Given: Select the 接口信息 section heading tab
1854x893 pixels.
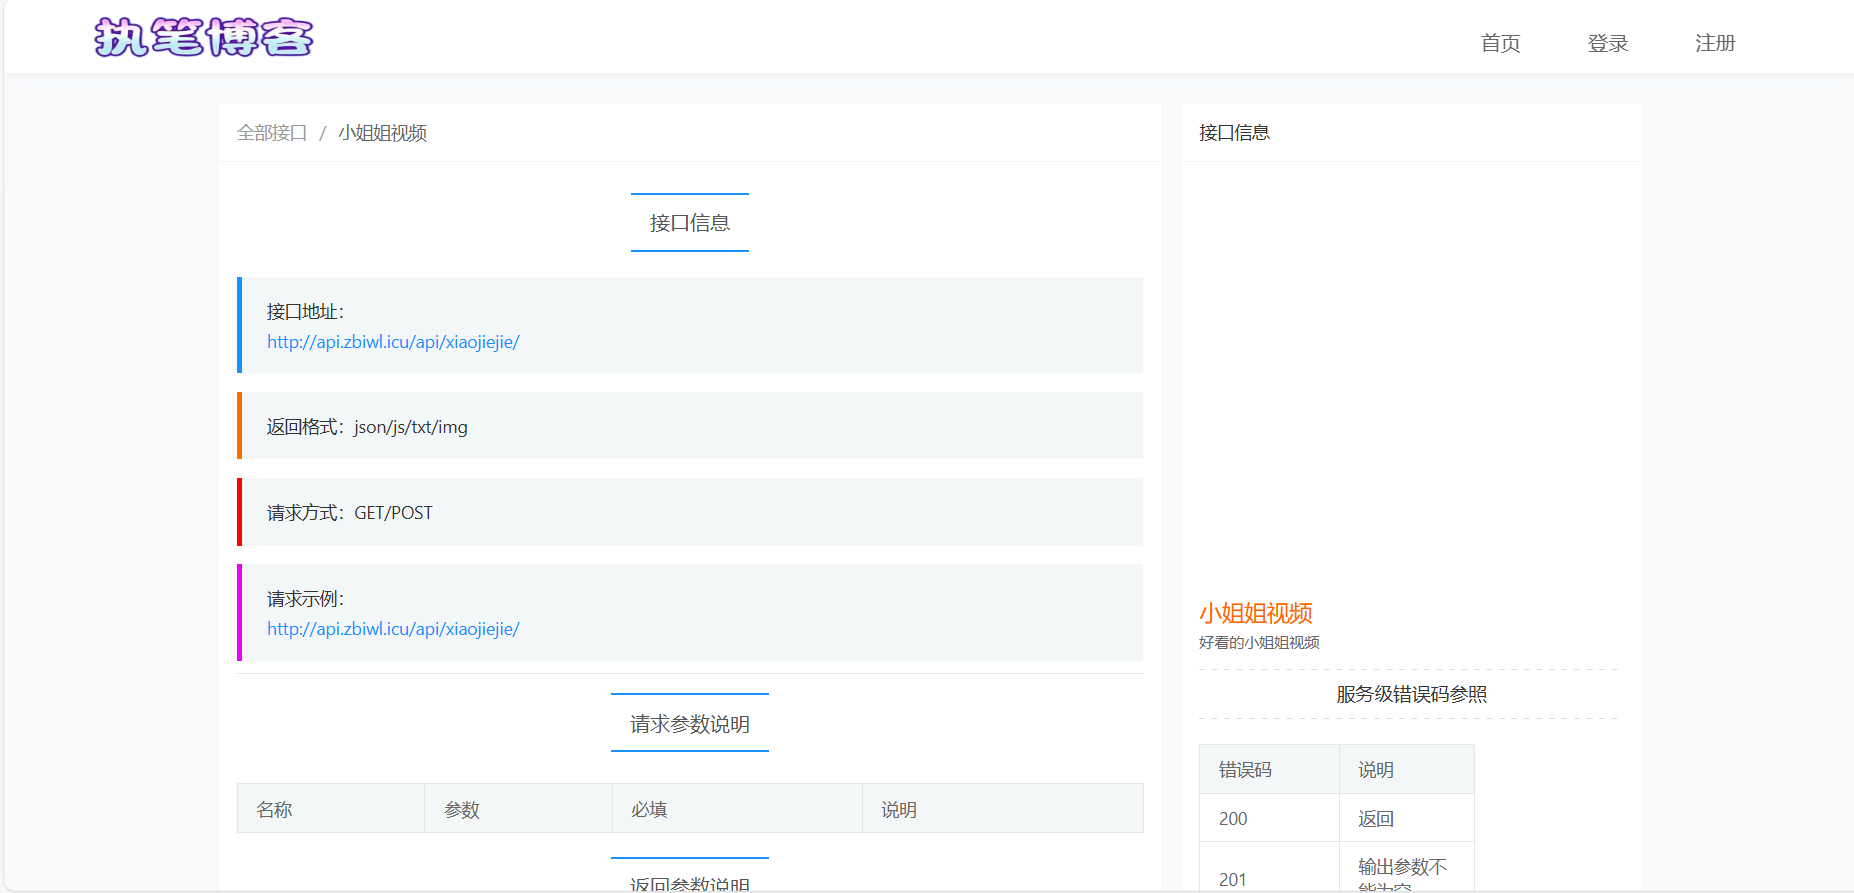Looking at the screenshot, I should [690, 223].
